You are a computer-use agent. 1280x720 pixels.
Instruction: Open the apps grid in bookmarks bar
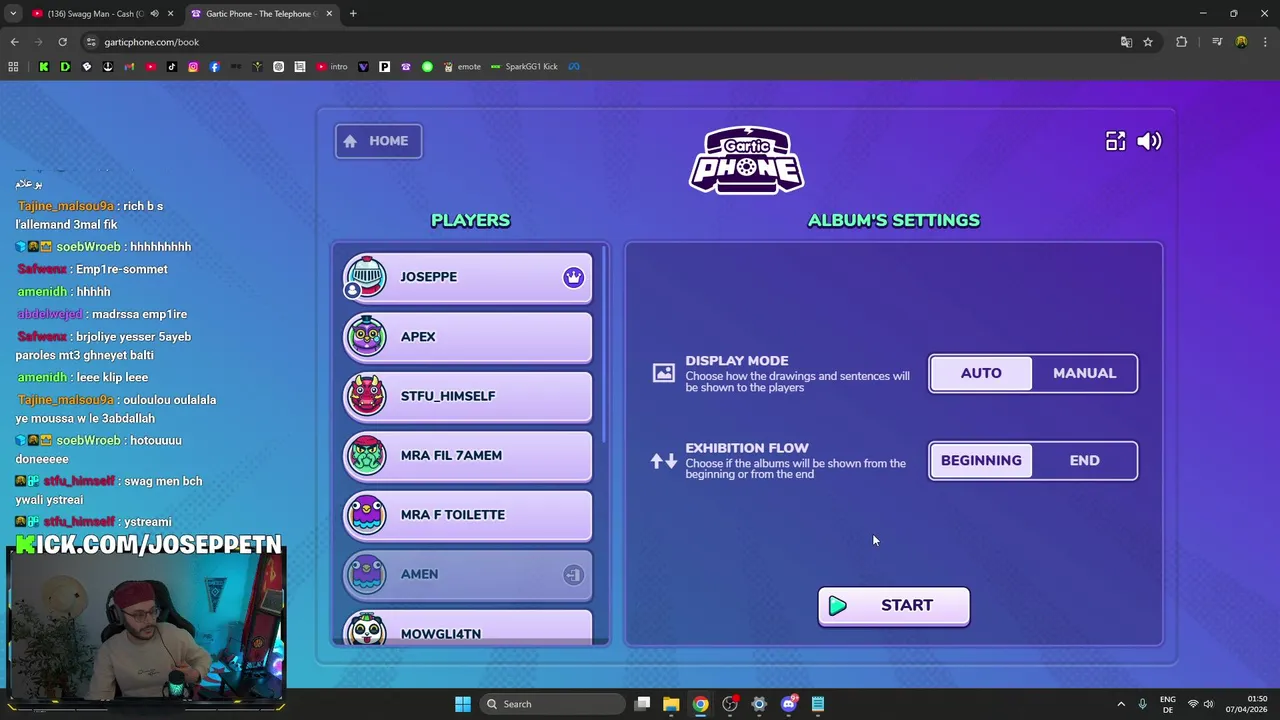coord(13,67)
